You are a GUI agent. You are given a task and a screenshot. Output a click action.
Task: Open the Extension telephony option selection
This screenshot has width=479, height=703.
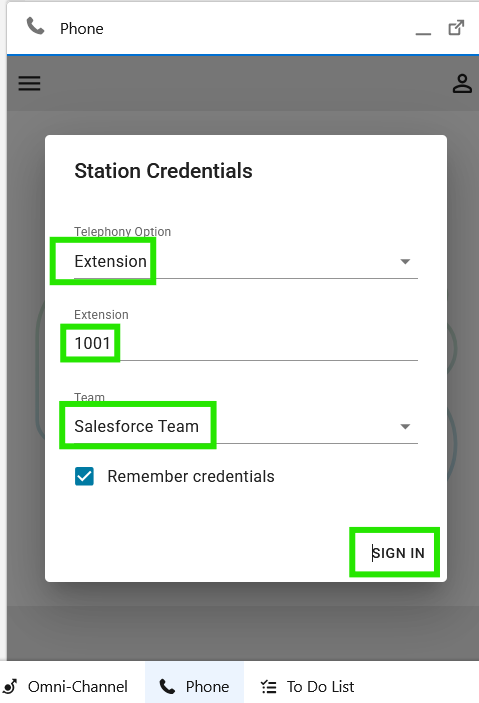click(246, 261)
